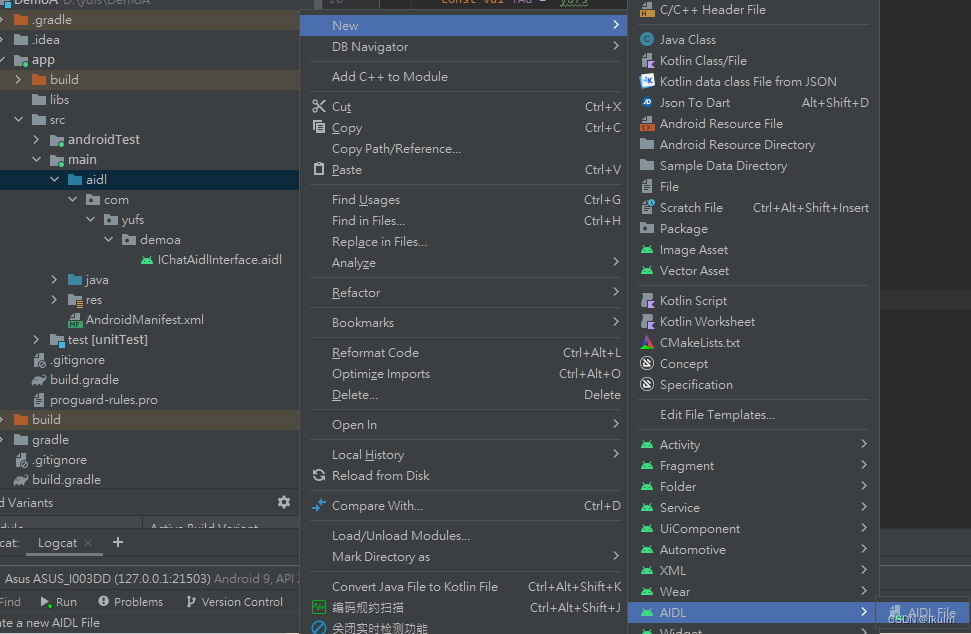The height and width of the screenshot is (634, 971).
Task: Open the Problems tool window
Action: pyautogui.click(x=130, y=602)
